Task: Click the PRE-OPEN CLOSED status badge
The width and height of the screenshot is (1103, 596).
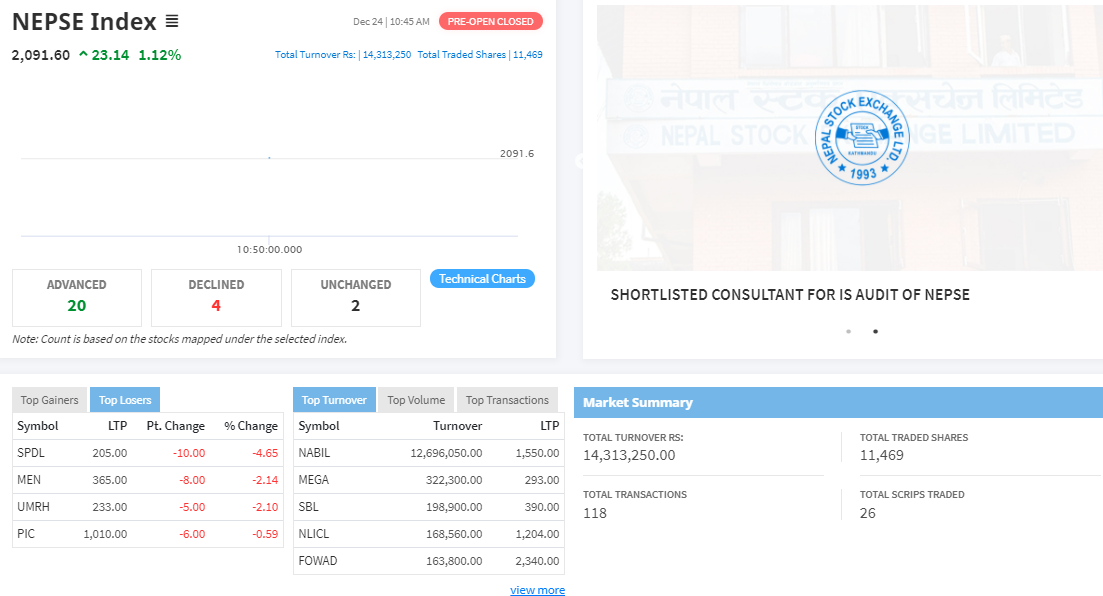Action: pyautogui.click(x=490, y=21)
